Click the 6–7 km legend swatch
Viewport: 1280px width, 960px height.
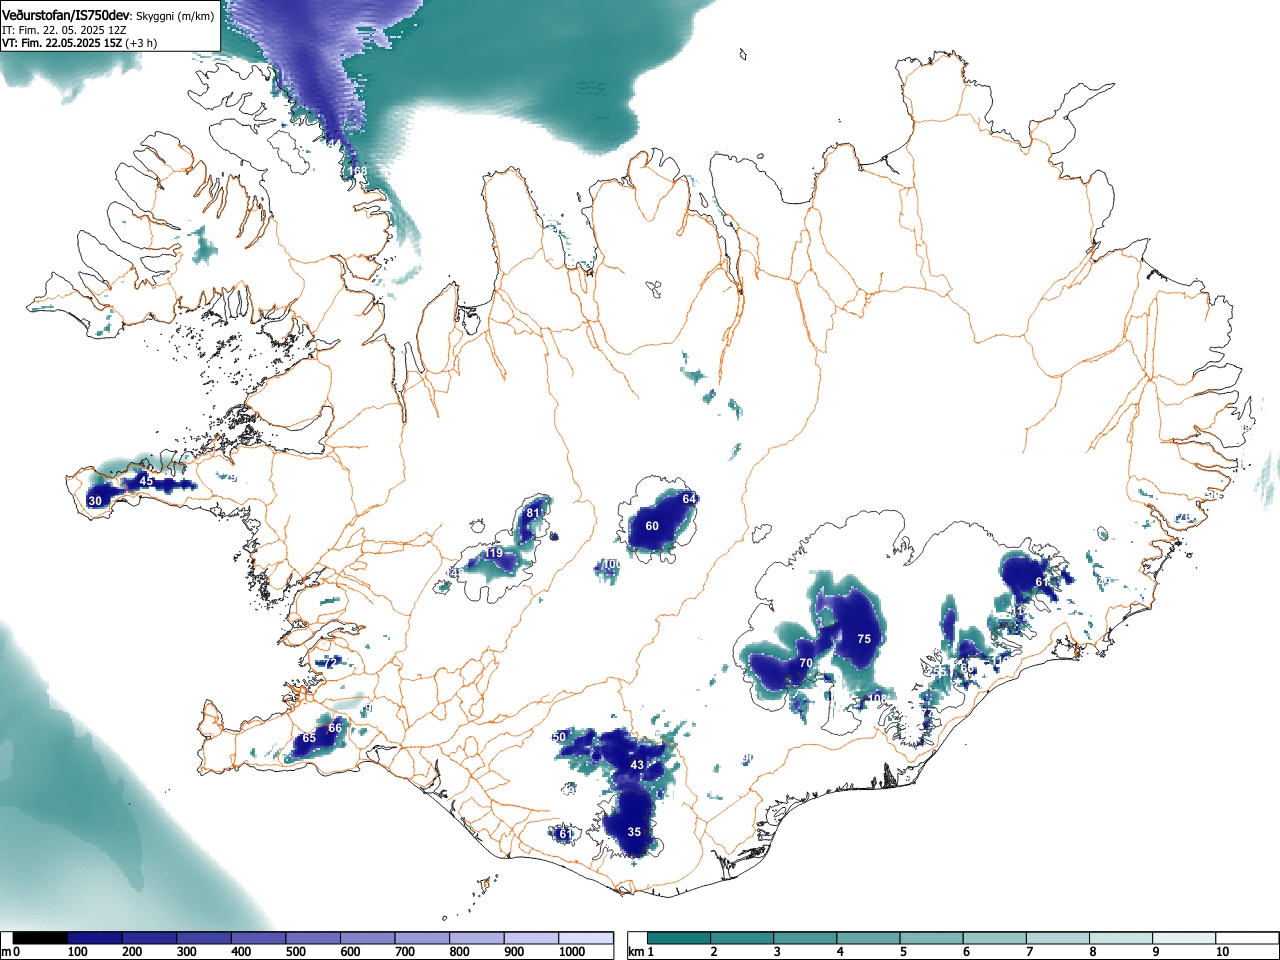point(994,938)
